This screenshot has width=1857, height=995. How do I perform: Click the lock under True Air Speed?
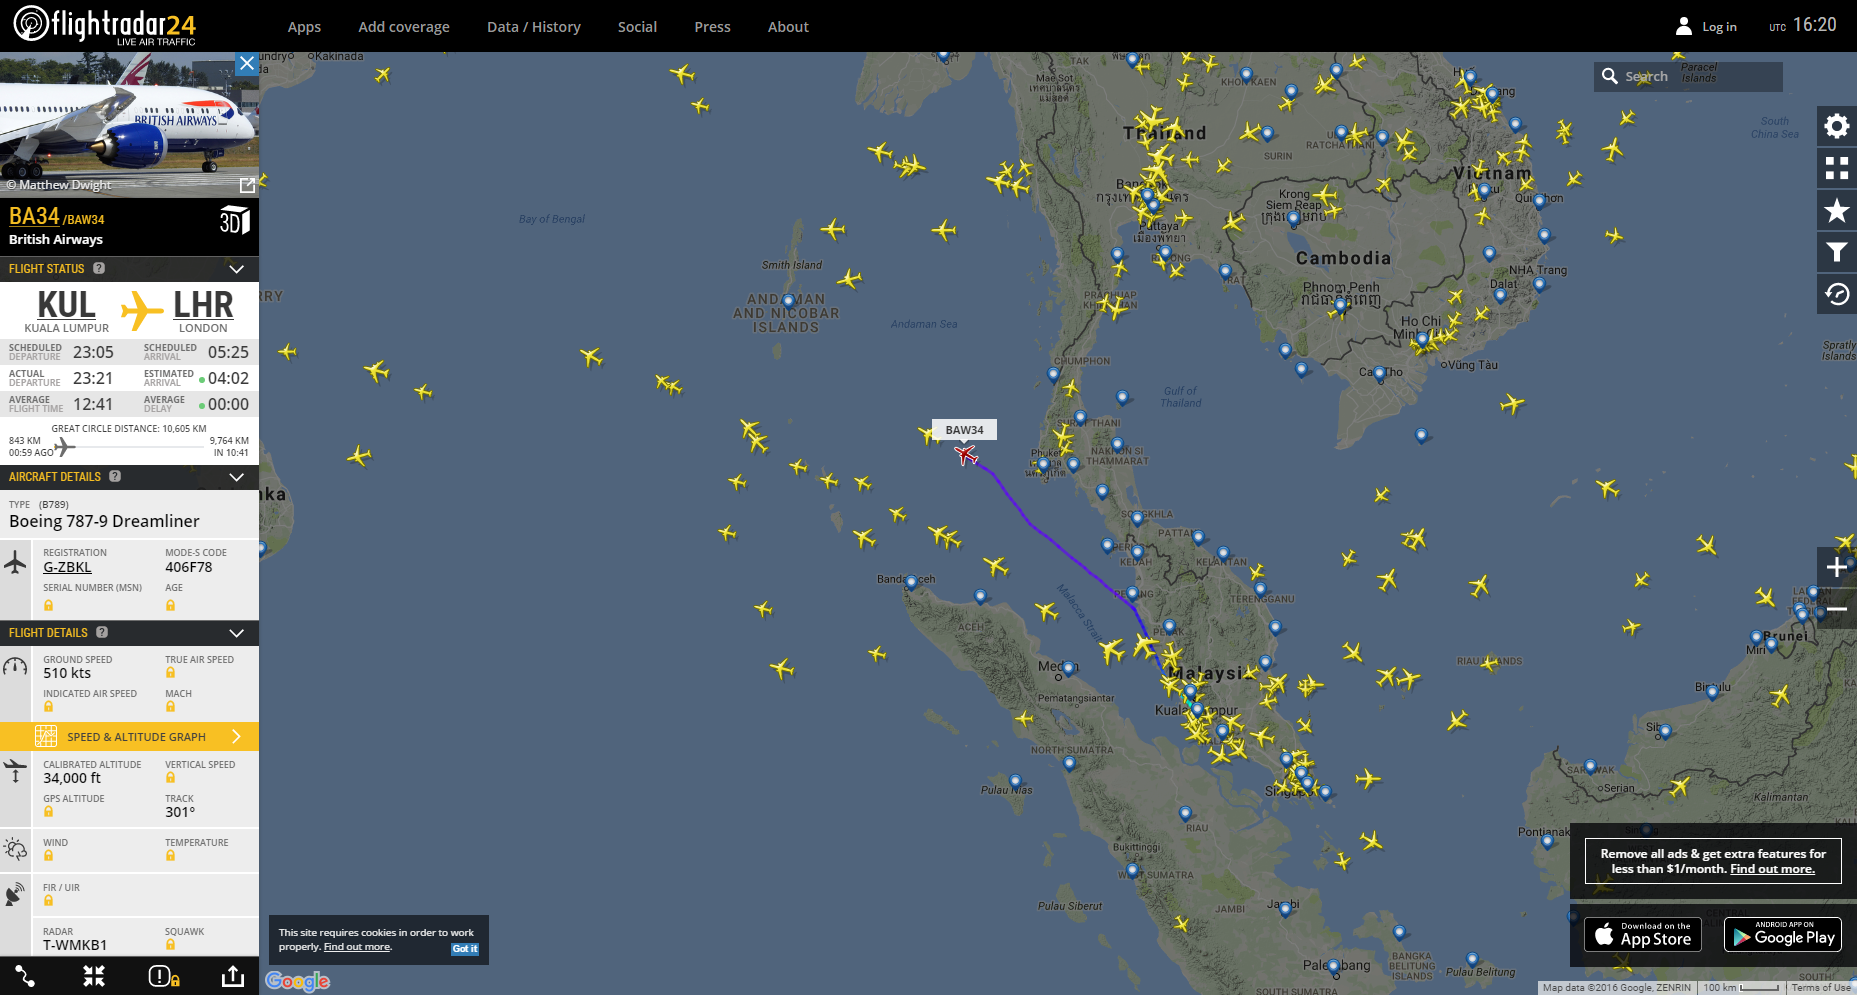click(170, 673)
